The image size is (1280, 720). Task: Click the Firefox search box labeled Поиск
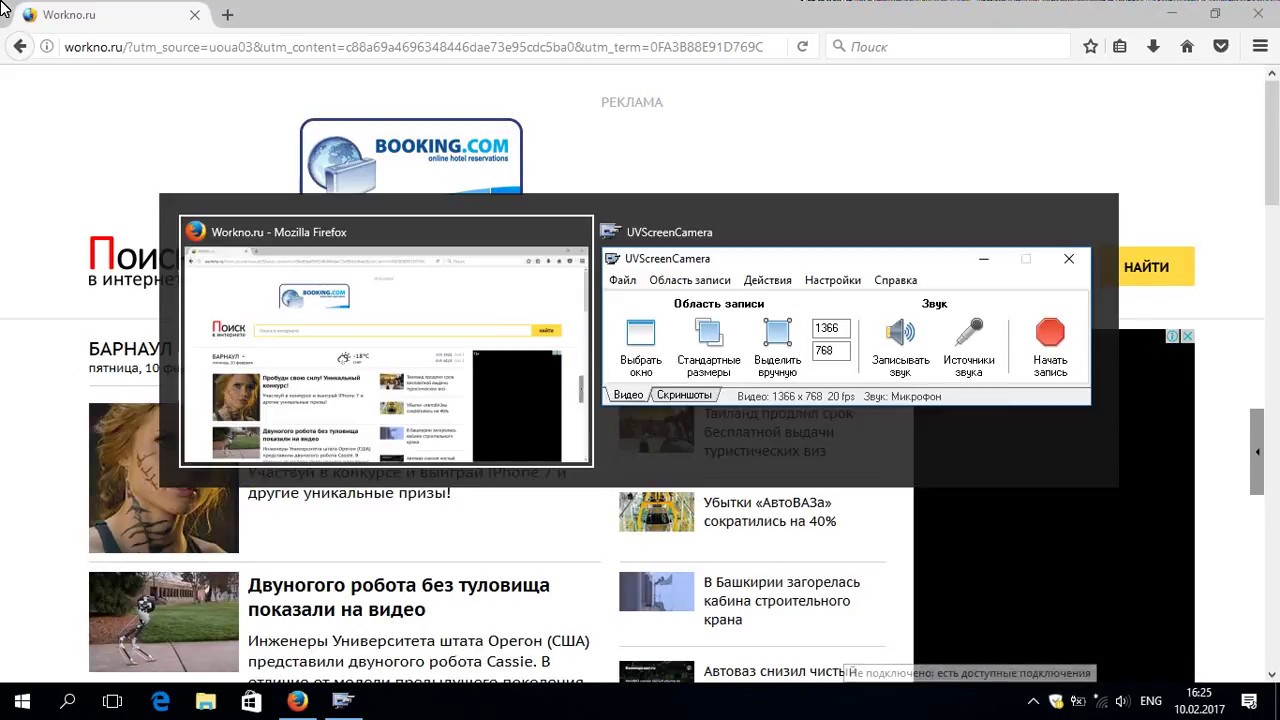tap(948, 46)
